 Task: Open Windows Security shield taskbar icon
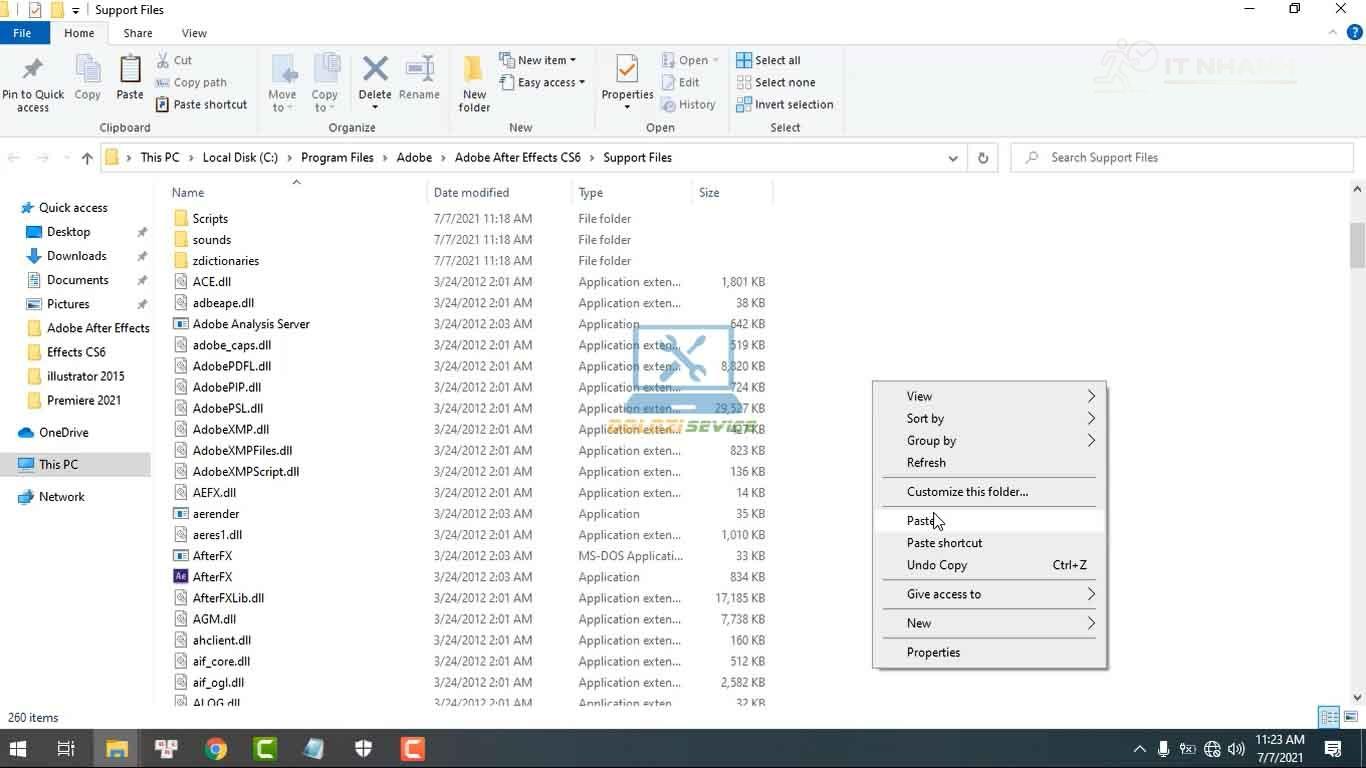(364, 748)
